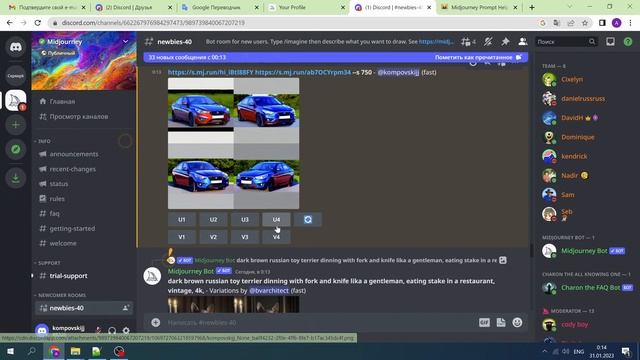Create variations with V1 button
Viewport: 640px width, 360px height.
click(182, 237)
